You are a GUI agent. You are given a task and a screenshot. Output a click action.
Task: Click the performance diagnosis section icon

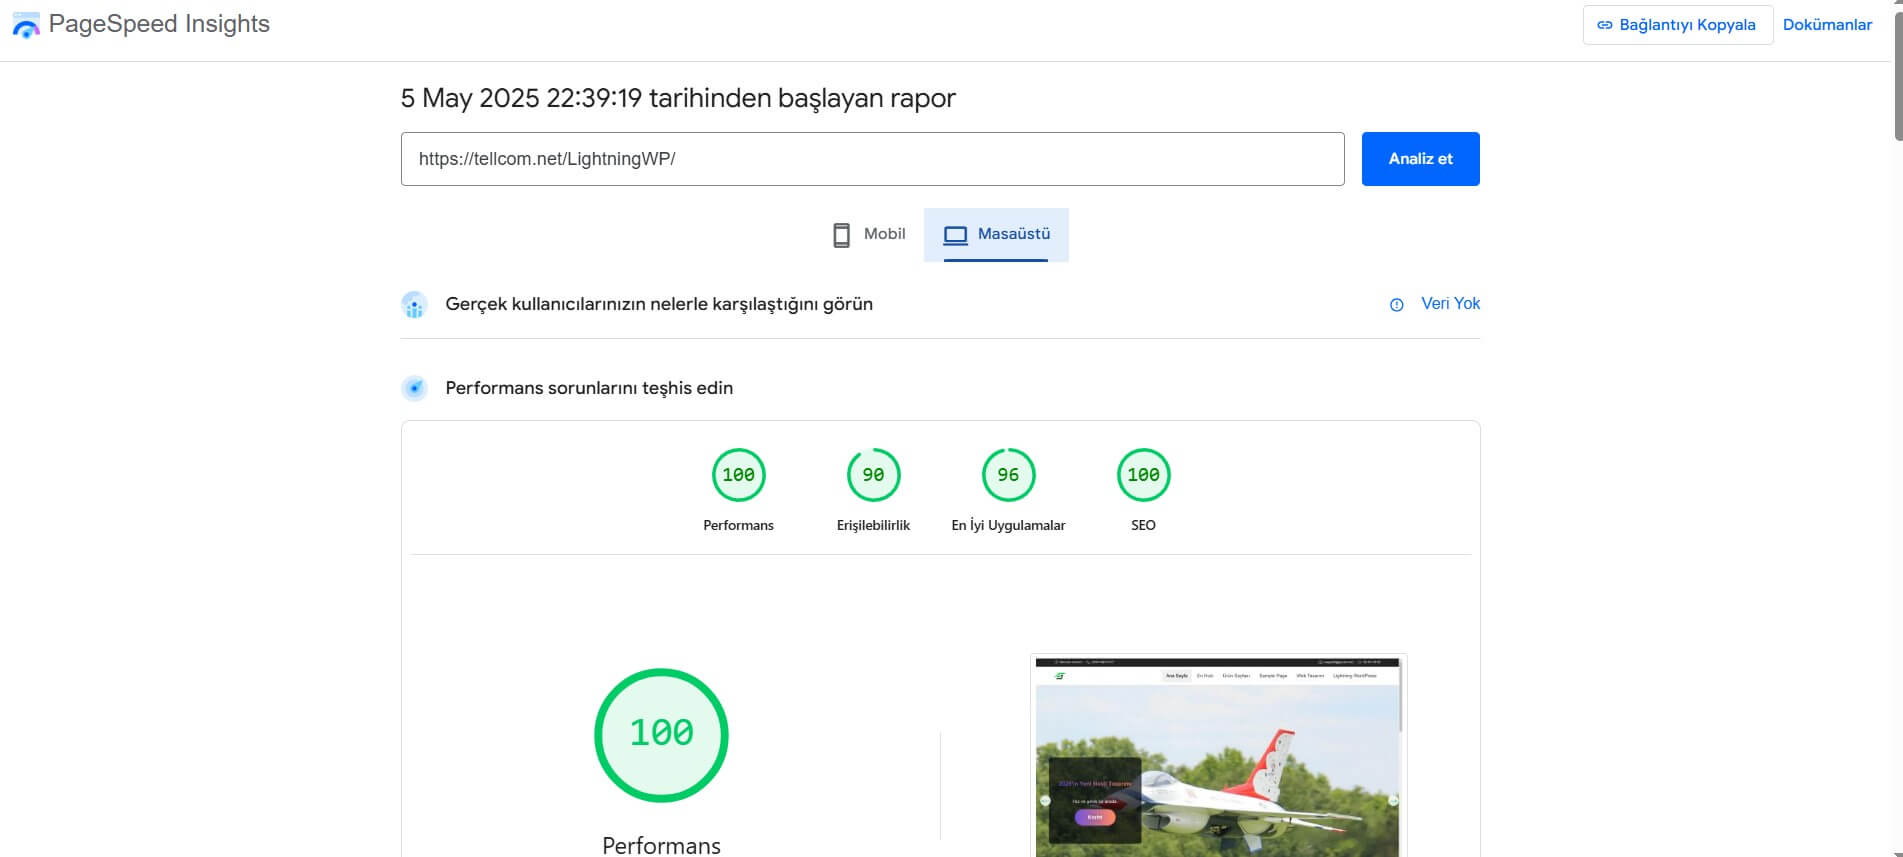click(414, 388)
